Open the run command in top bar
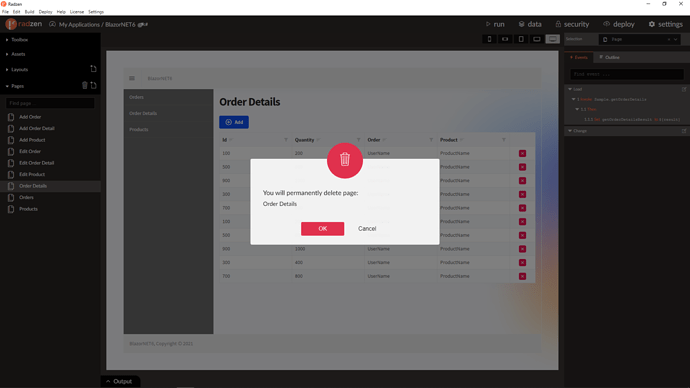The width and height of the screenshot is (690, 388). (x=495, y=24)
